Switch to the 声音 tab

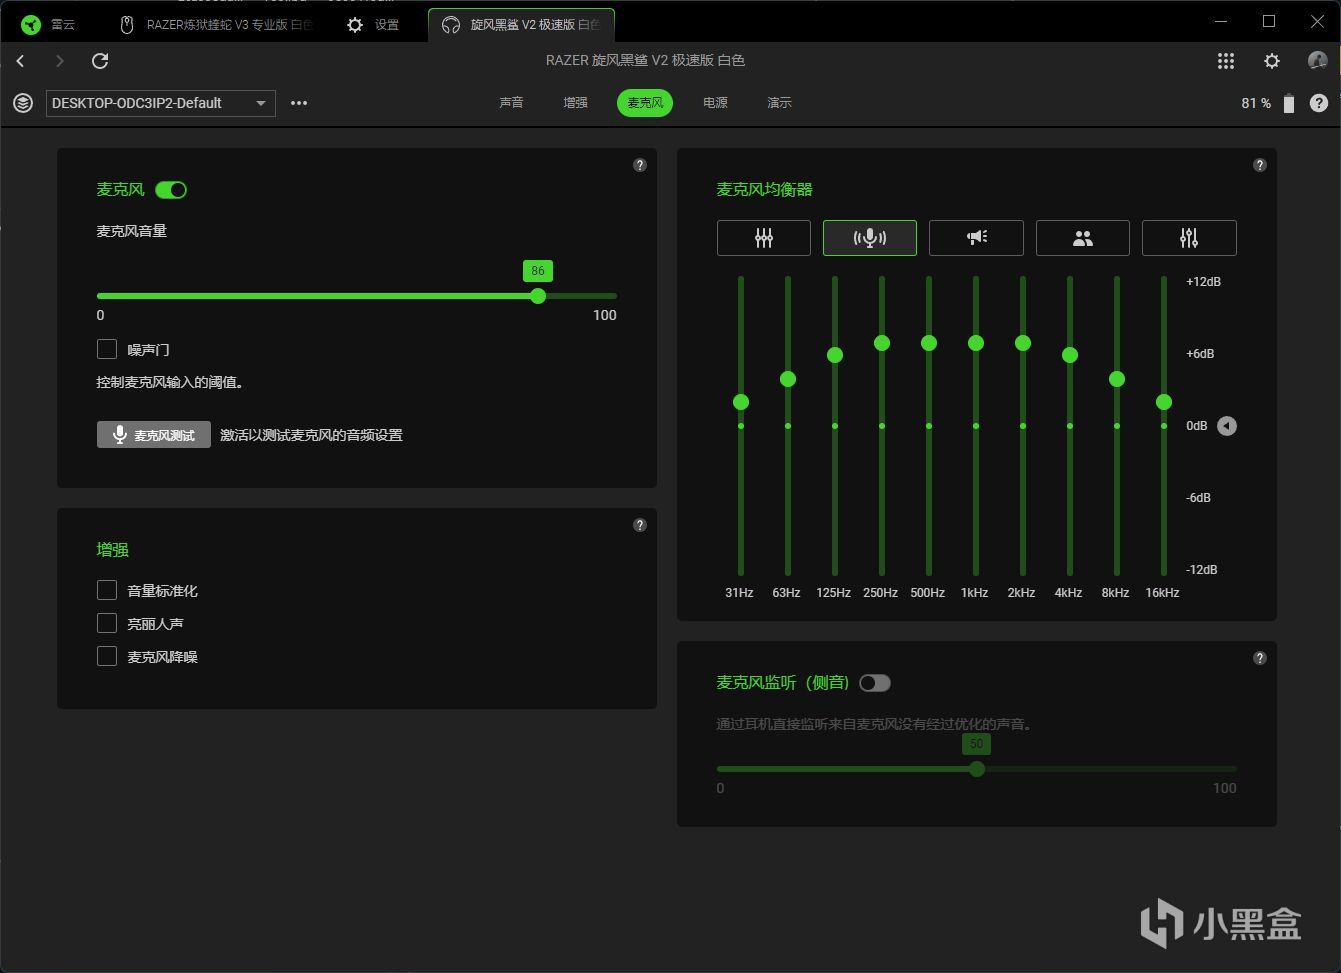[x=511, y=103]
